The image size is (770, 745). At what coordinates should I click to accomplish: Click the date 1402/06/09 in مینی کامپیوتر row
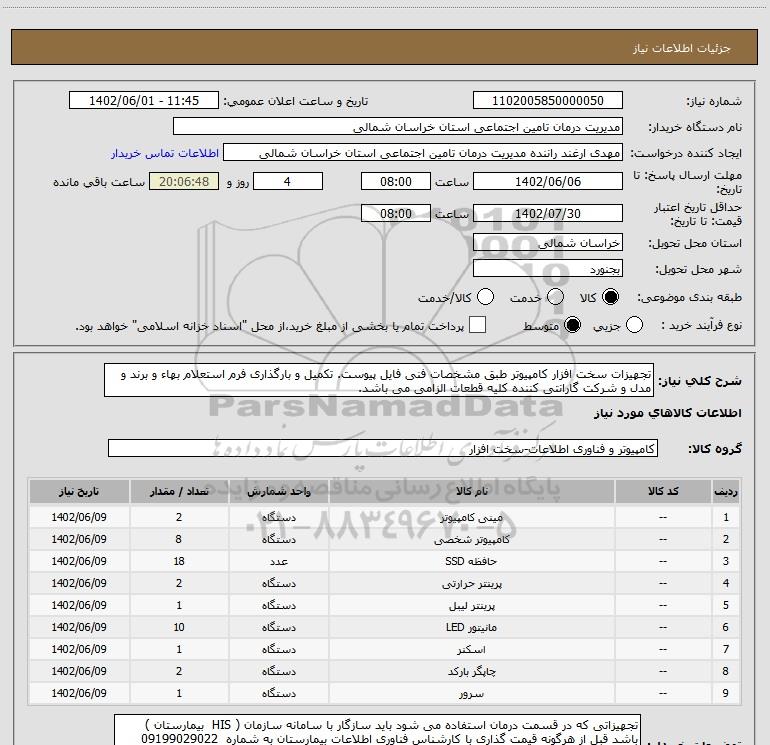coord(79,517)
